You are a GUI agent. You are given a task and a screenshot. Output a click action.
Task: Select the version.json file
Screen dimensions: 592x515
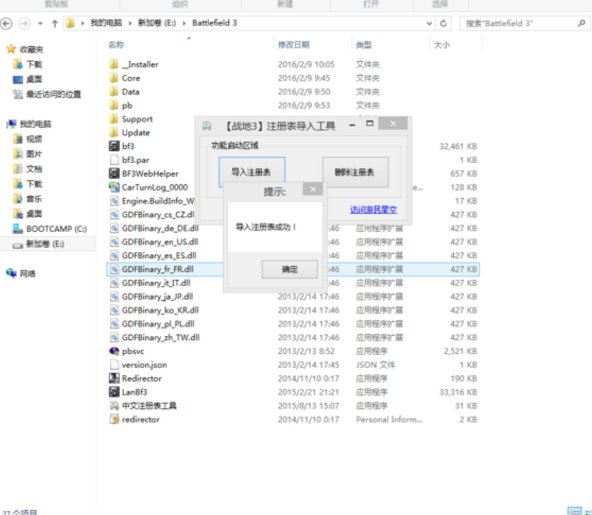(x=144, y=365)
